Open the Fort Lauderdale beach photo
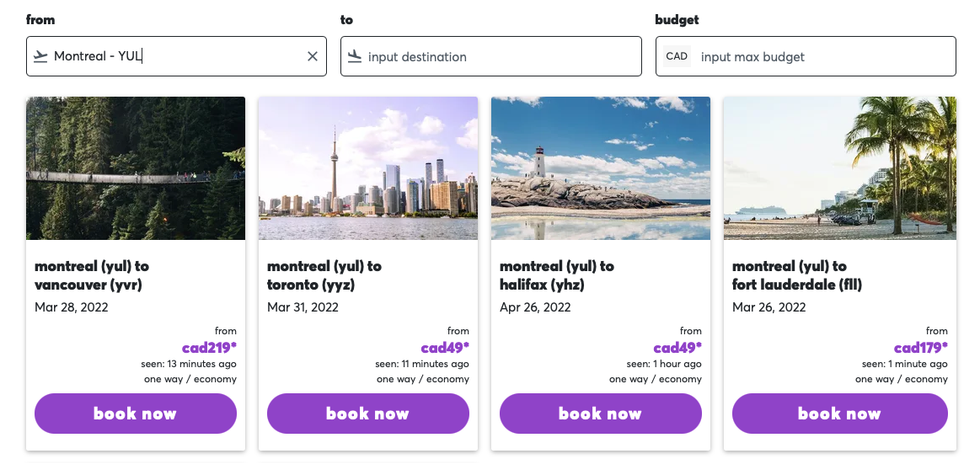 click(839, 168)
